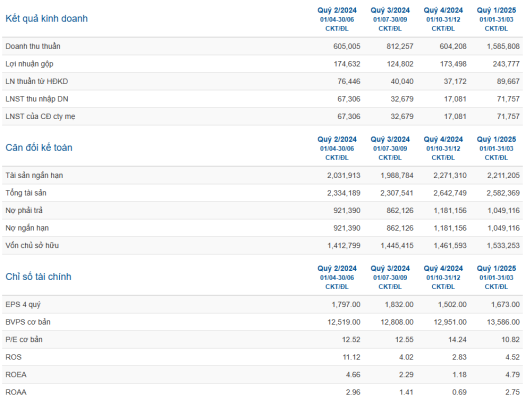Click Quý 3/2024 header in Cân đối kế toán
The height and width of the screenshot is (400, 526).
390,140
